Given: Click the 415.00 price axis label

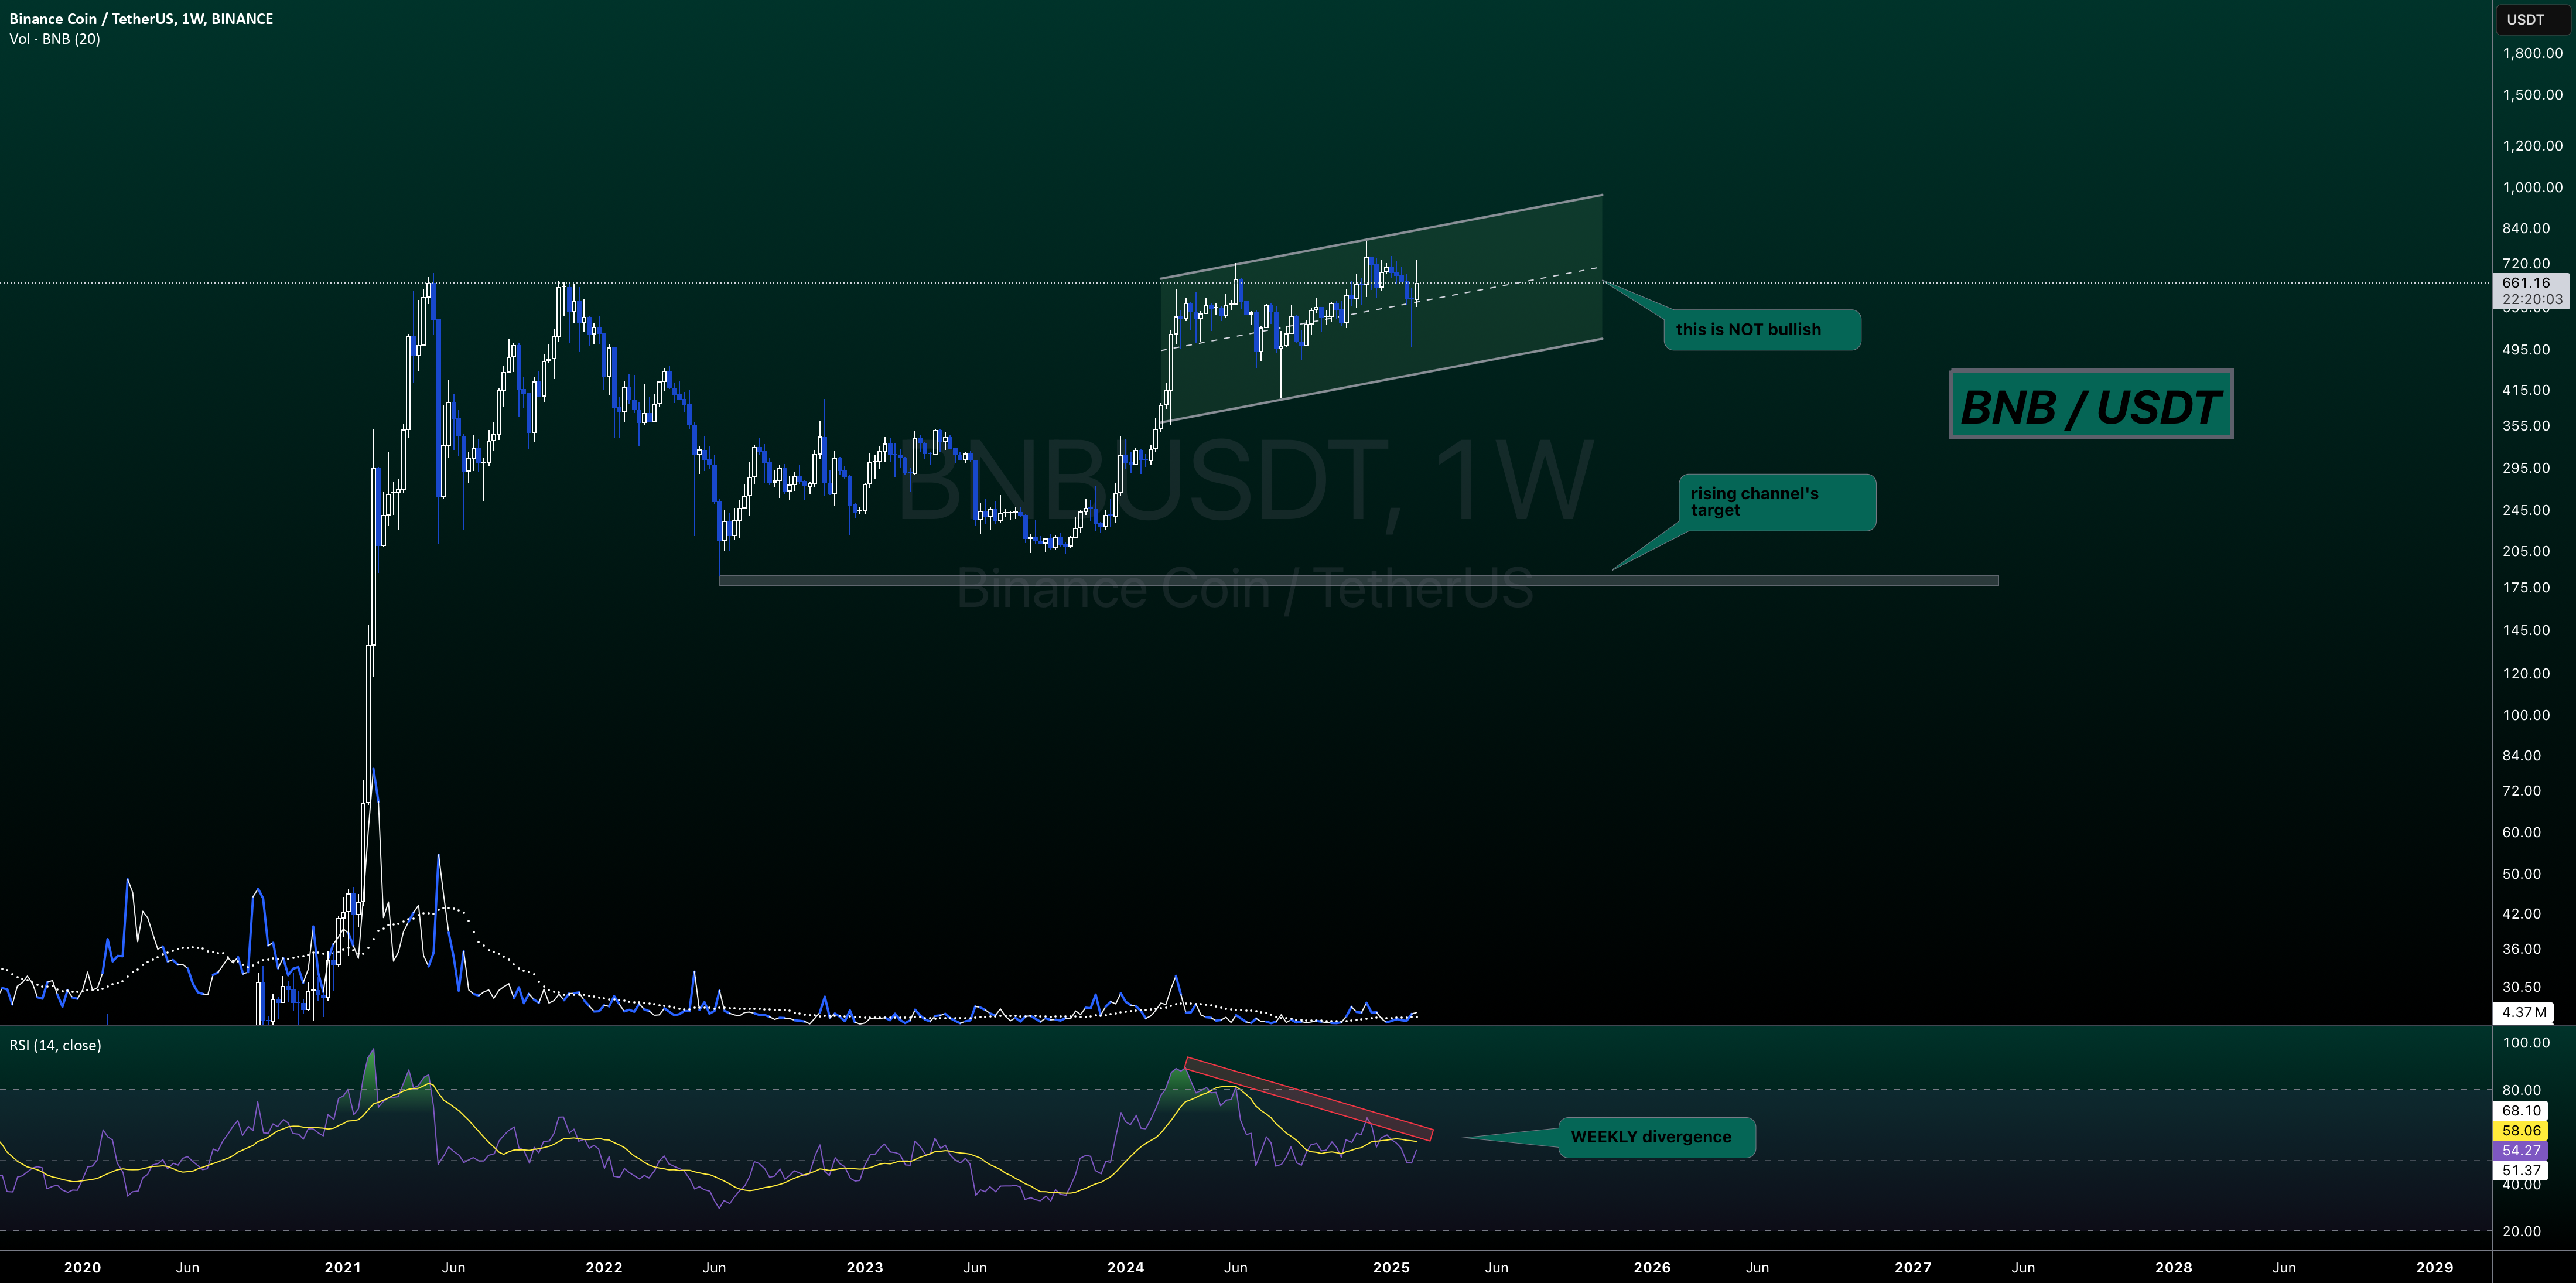Looking at the screenshot, I should coord(2526,390).
